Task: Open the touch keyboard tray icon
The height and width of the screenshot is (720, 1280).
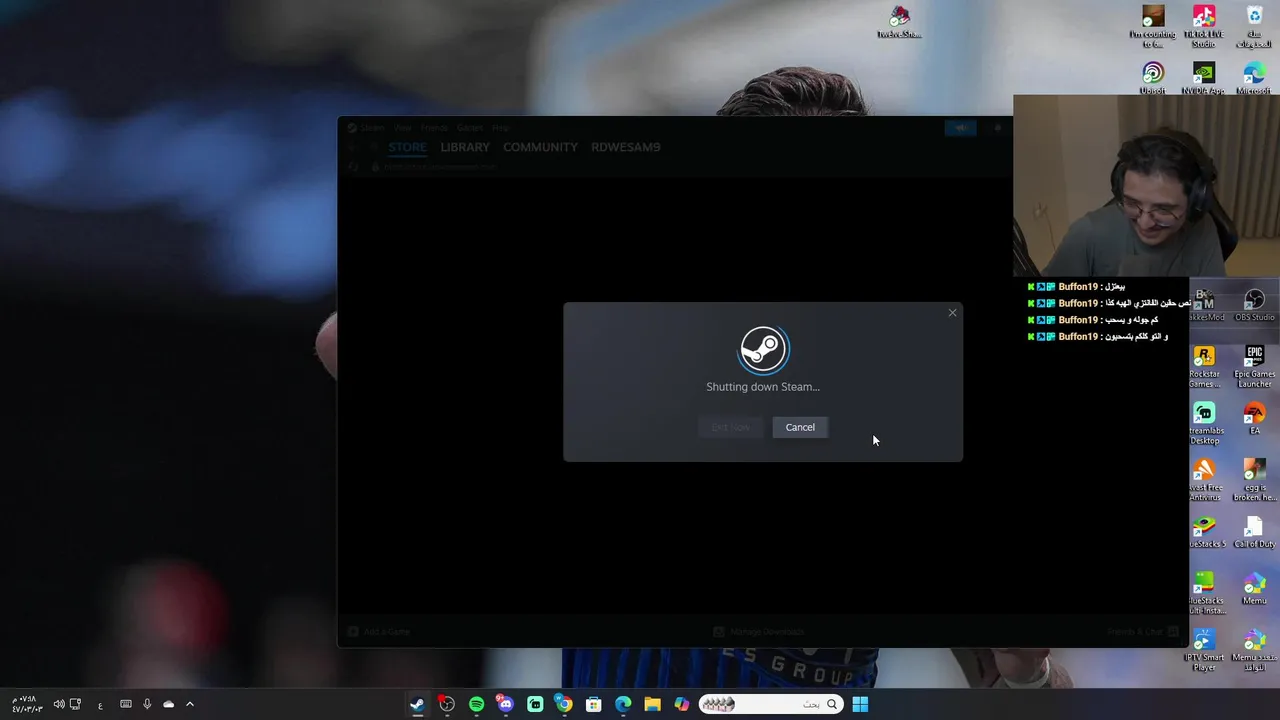Action: click(126, 704)
